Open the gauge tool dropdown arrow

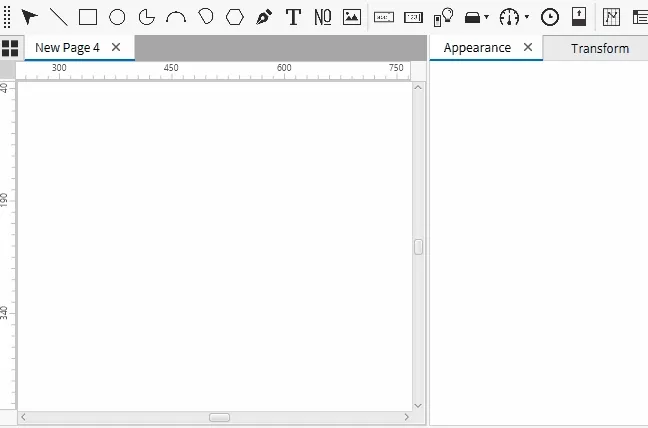coord(527,17)
